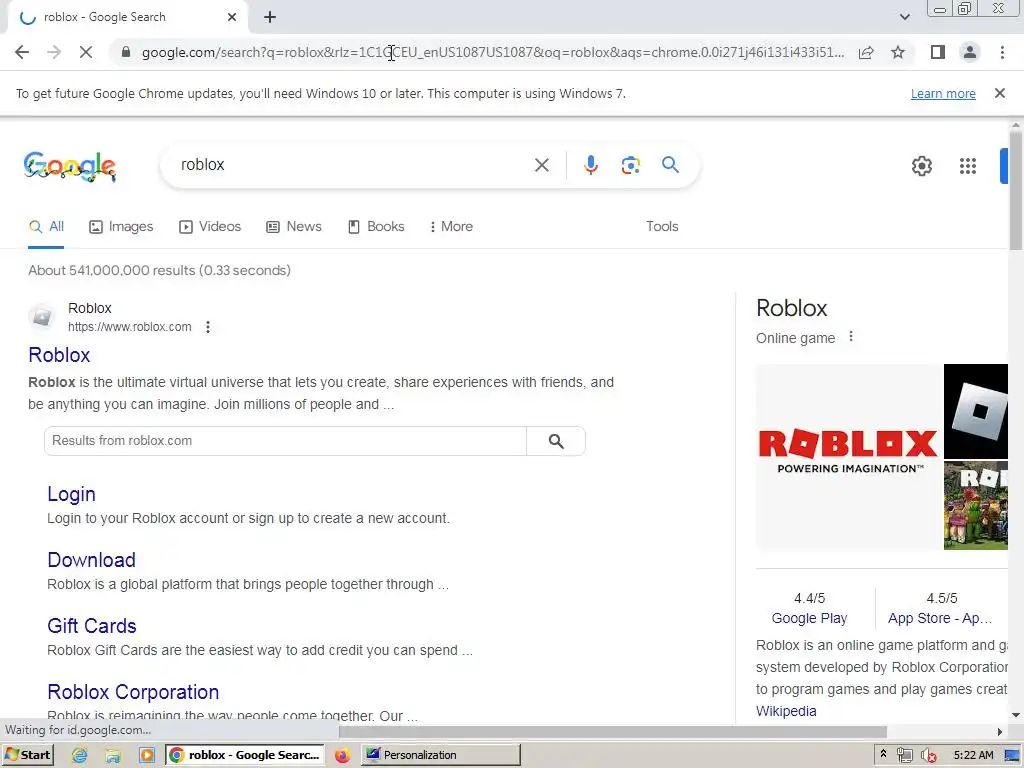Open the Gift Cards sitelink
This screenshot has height=768, width=1024.
91,626
